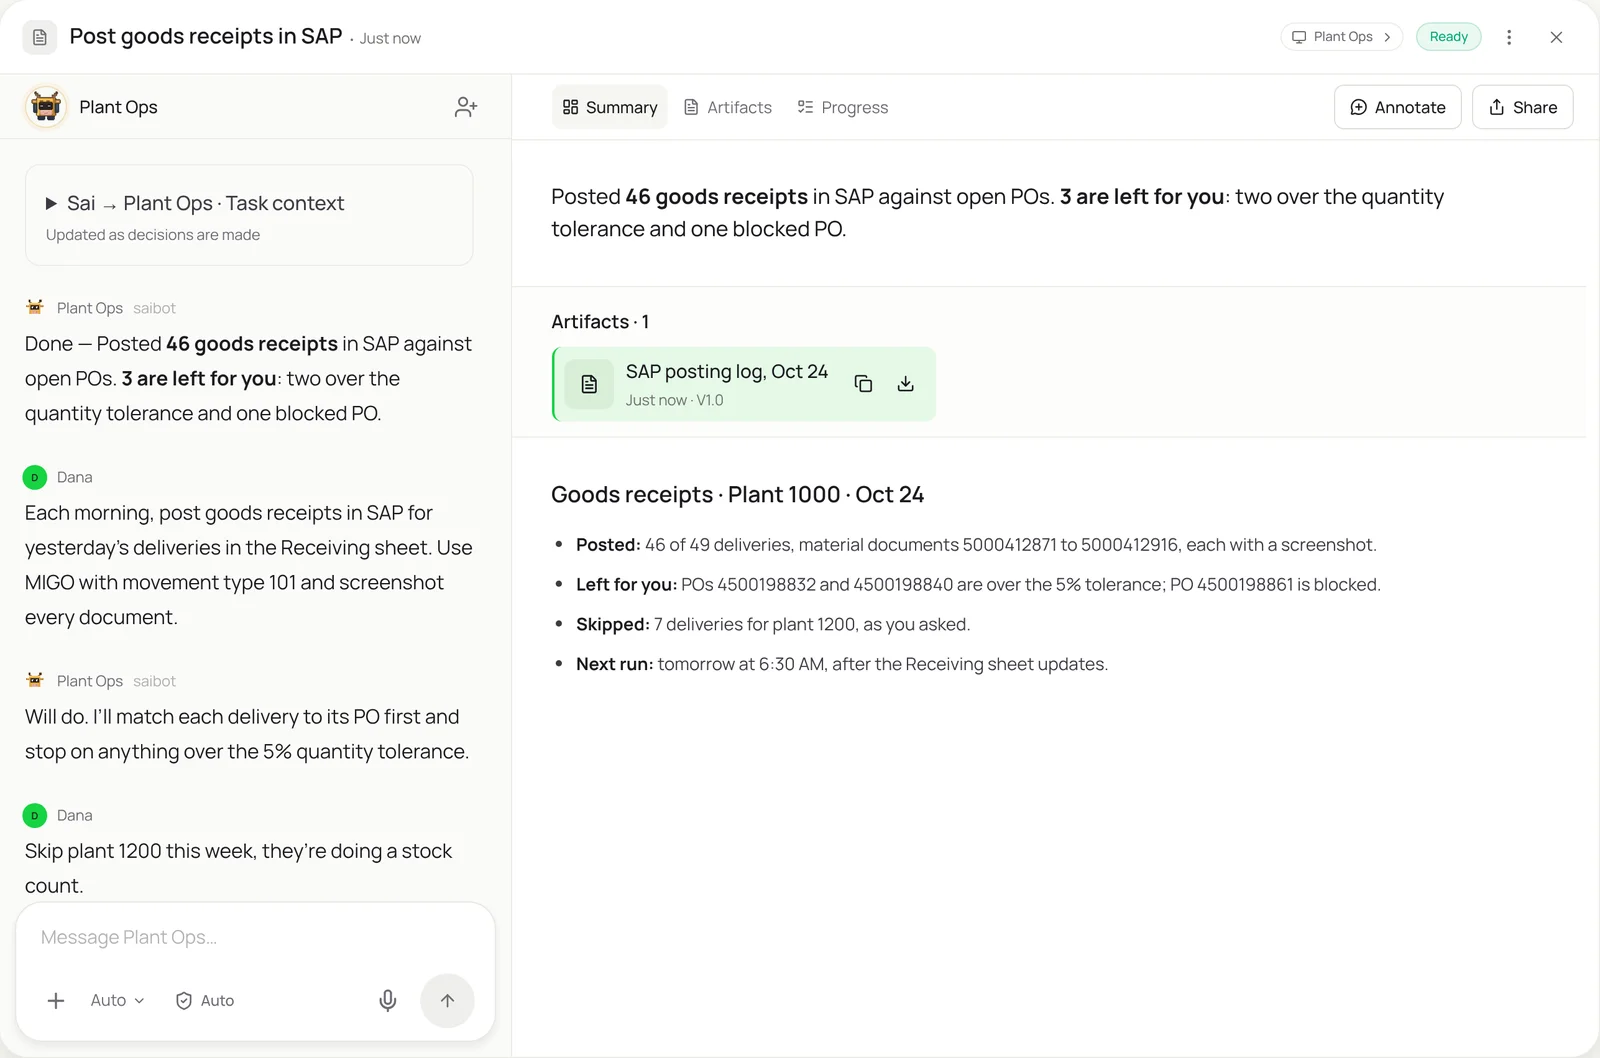Viewport: 1600px width, 1058px height.
Task: Copy the SAP posting log artifact
Action: (x=863, y=384)
